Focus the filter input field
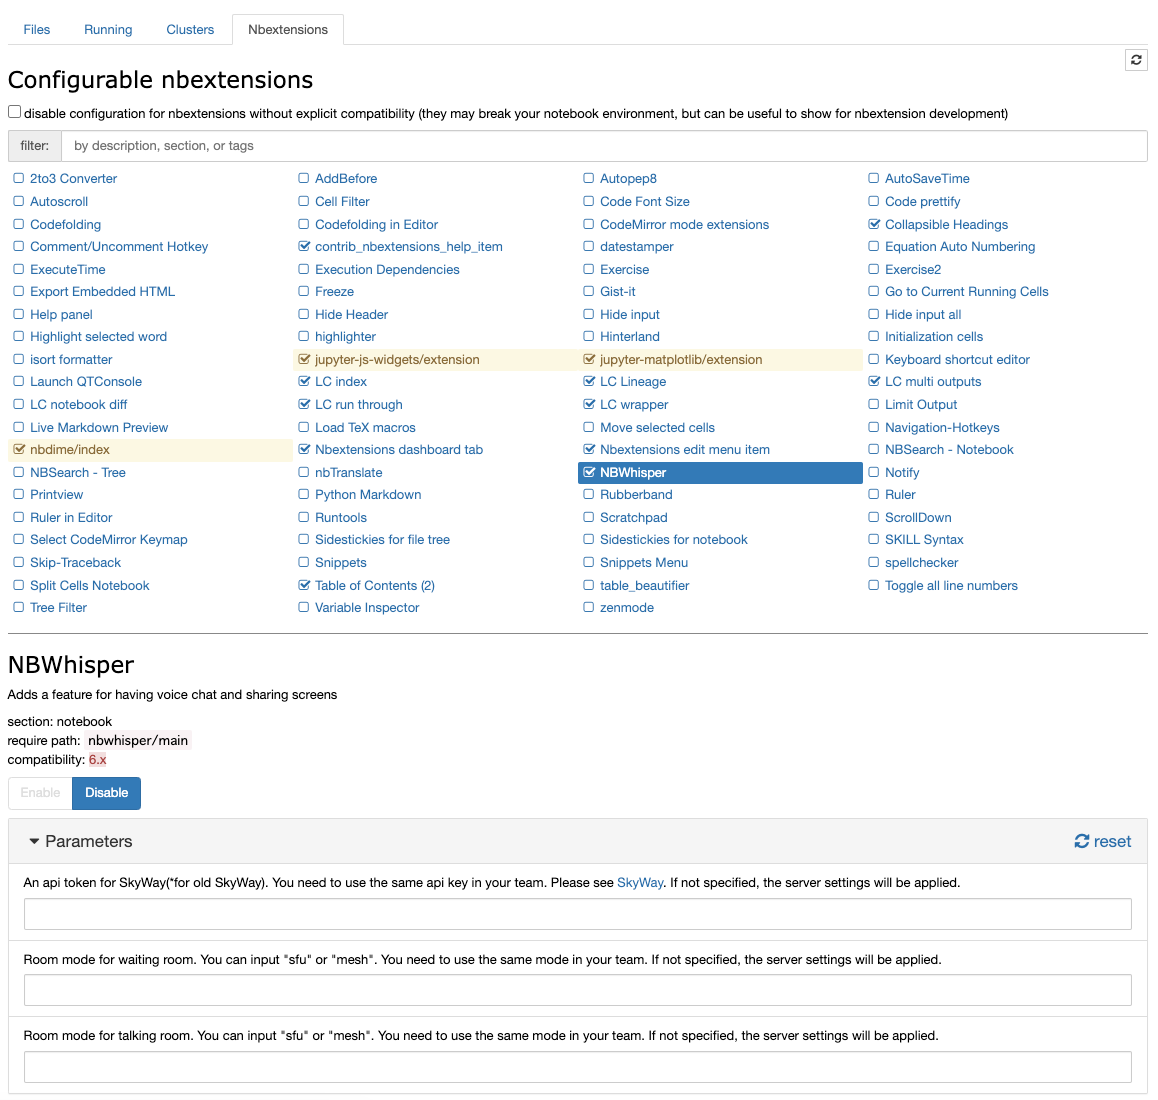Screen dimensions: 1158x1100 (x=604, y=146)
